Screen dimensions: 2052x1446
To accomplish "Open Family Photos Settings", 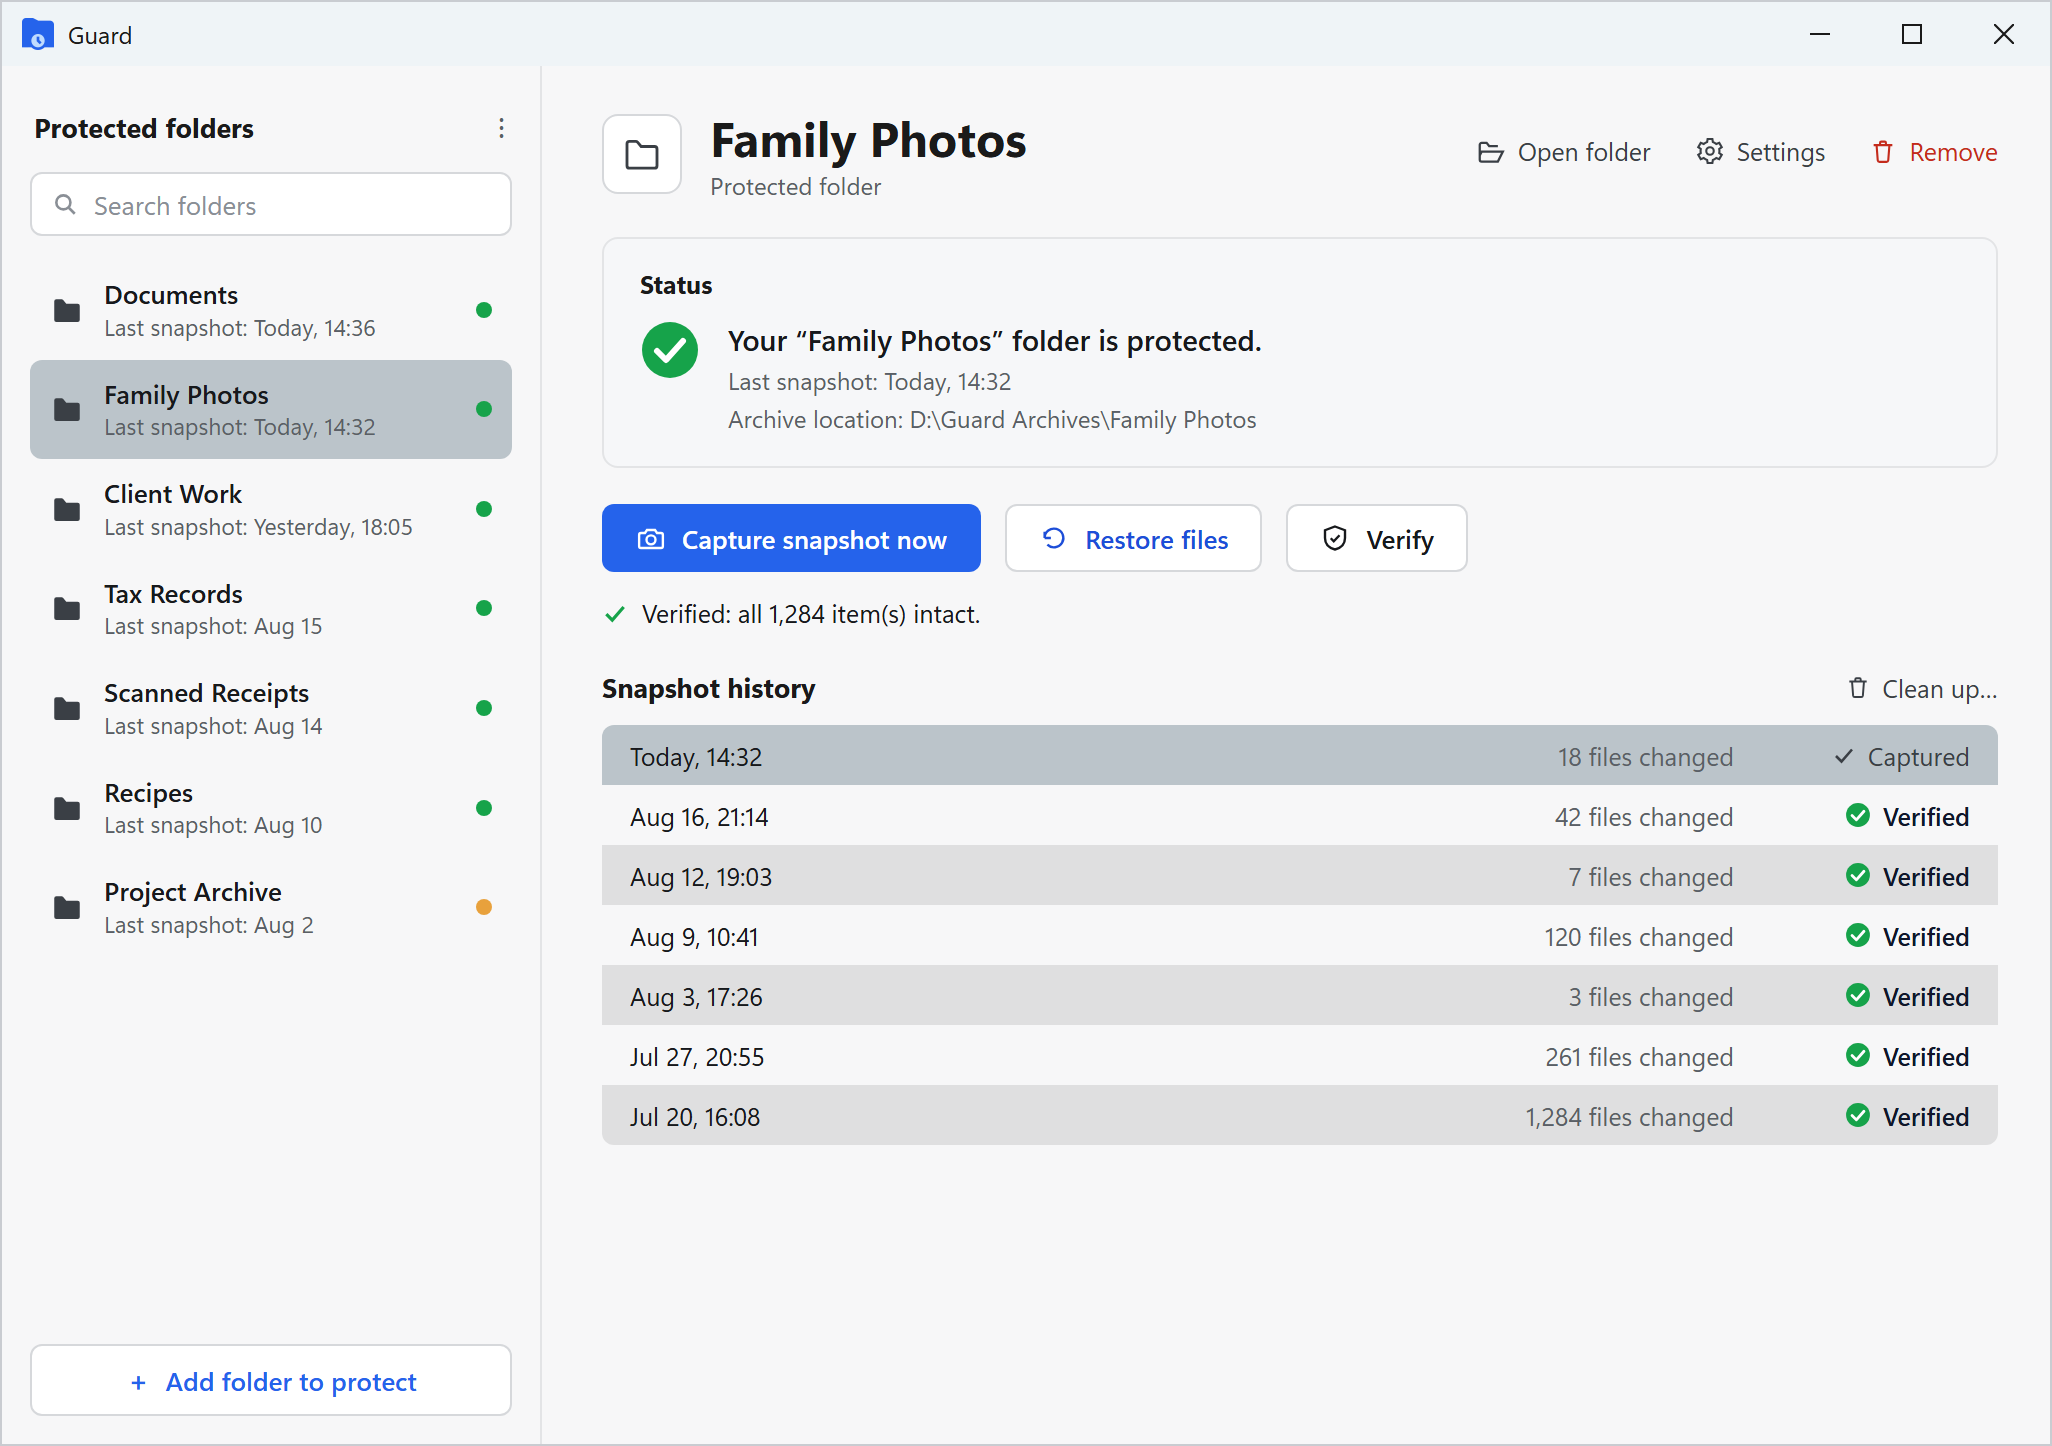I will 1761,152.
